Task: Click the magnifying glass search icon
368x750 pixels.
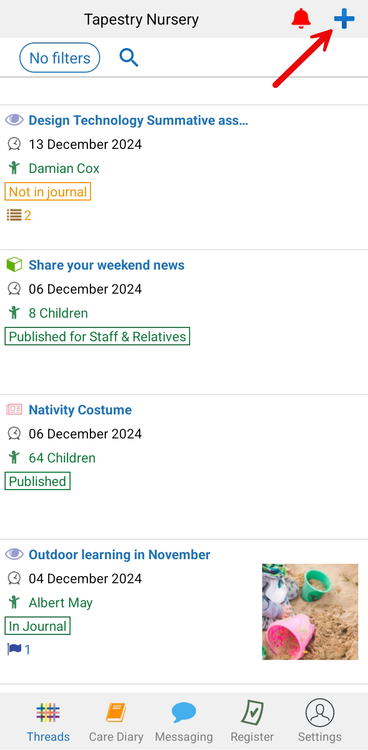Action: tap(129, 58)
